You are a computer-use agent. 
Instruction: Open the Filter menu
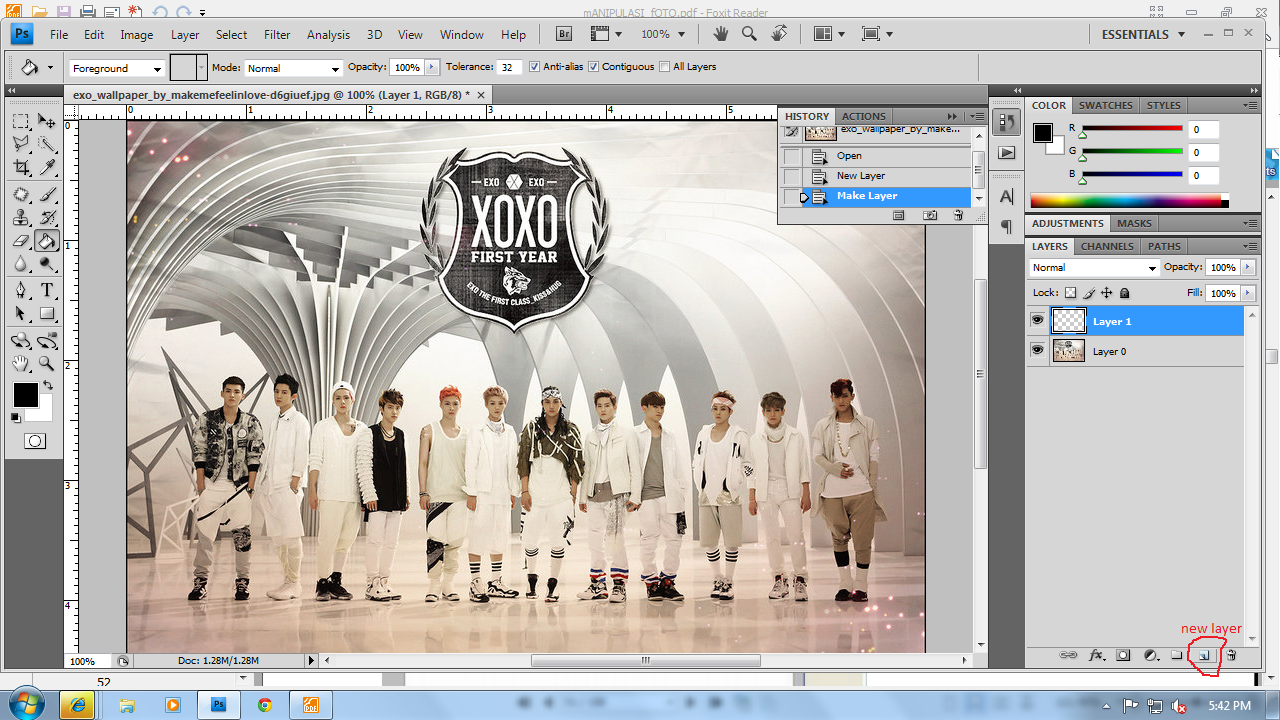[277, 34]
